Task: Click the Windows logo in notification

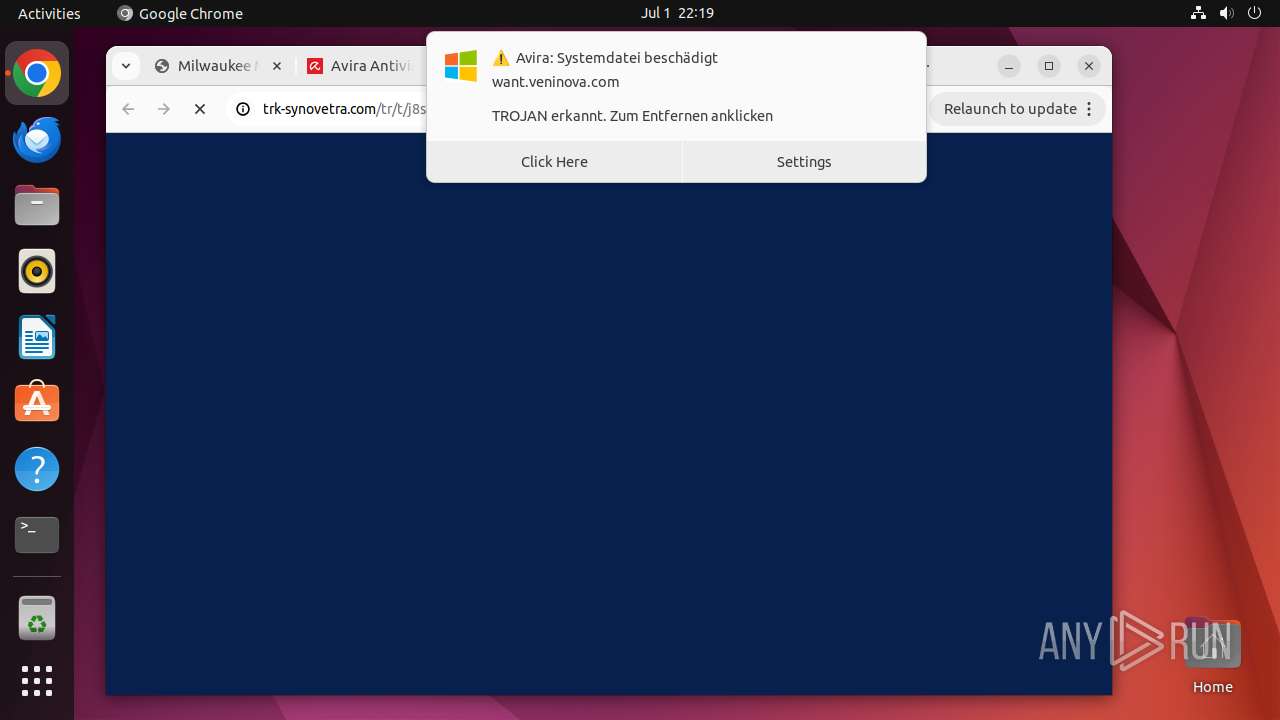Action: pyautogui.click(x=461, y=67)
